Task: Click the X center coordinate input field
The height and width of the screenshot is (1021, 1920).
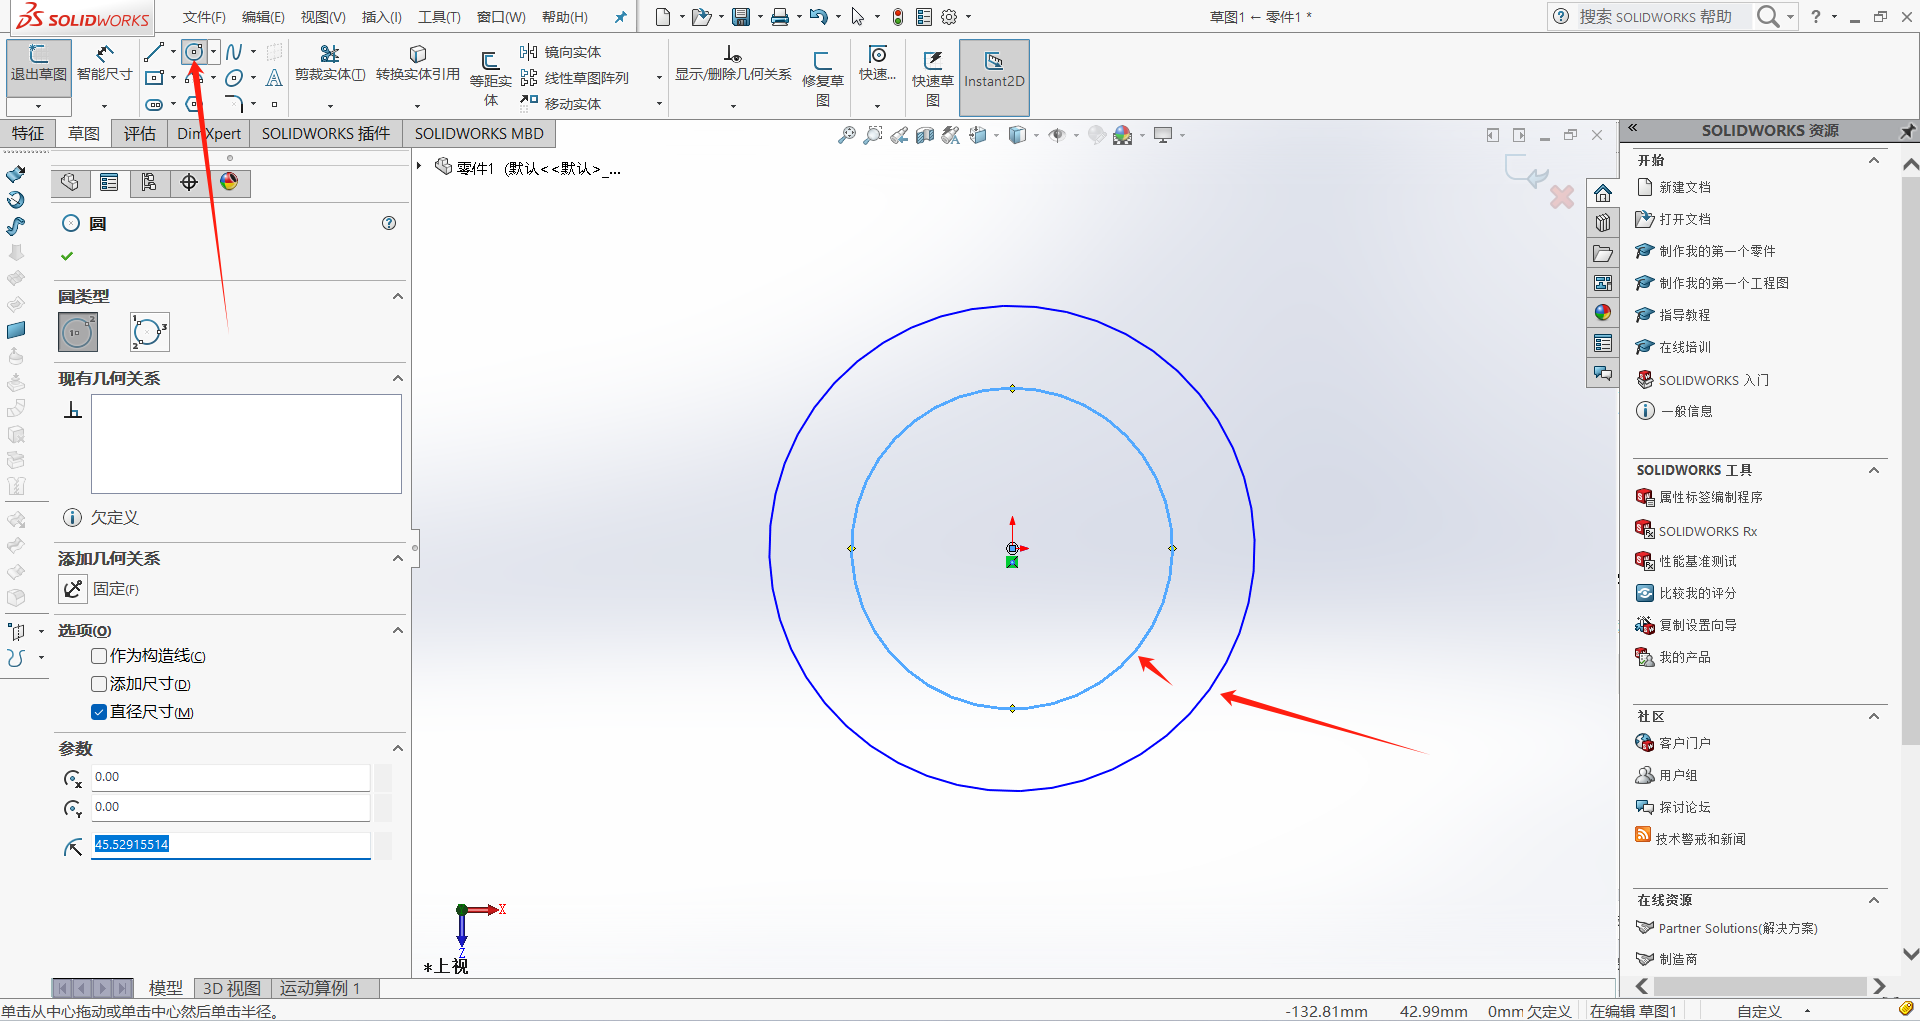Action: tap(231, 777)
